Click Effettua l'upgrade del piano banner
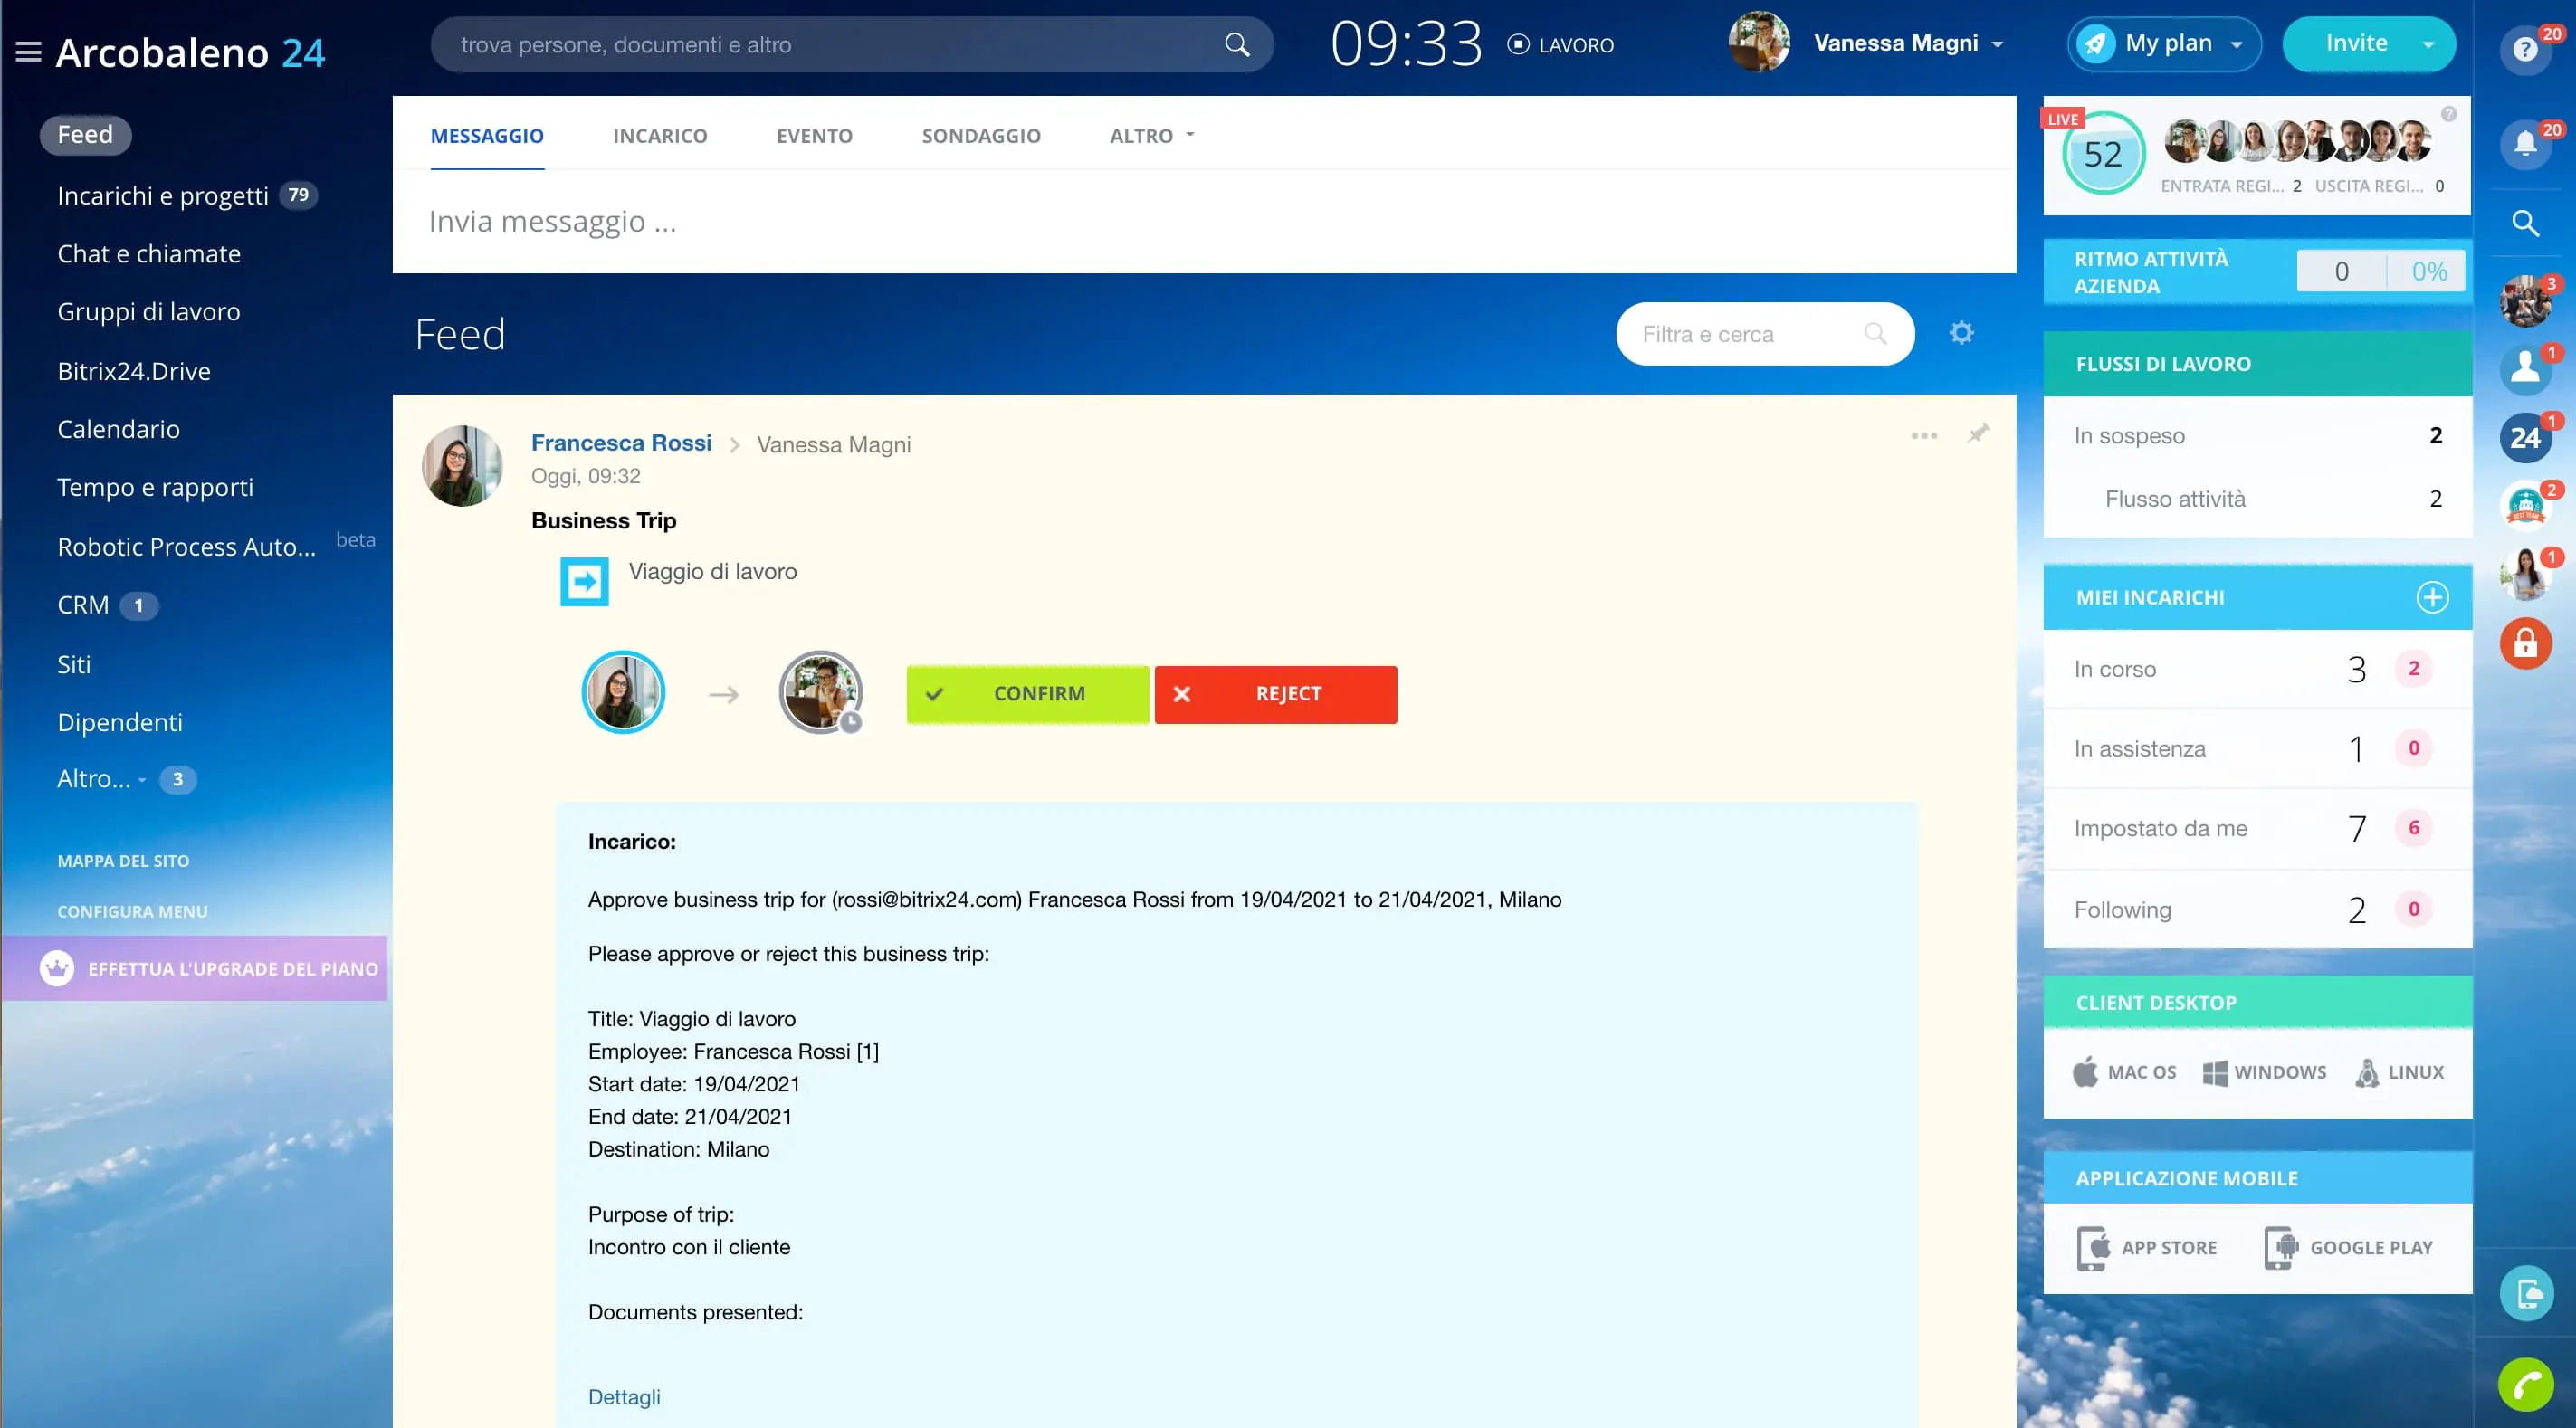The width and height of the screenshot is (2576, 1428). 195,968
